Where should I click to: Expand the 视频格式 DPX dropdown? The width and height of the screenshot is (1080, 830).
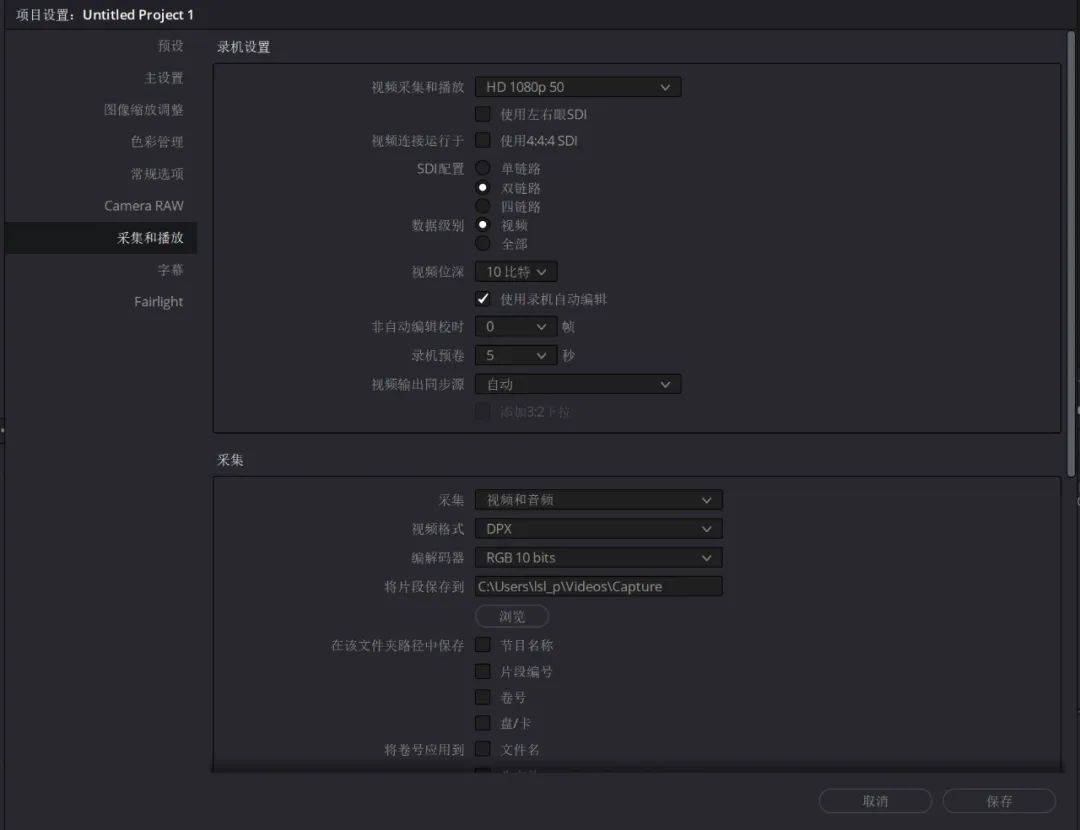(598, 528)
